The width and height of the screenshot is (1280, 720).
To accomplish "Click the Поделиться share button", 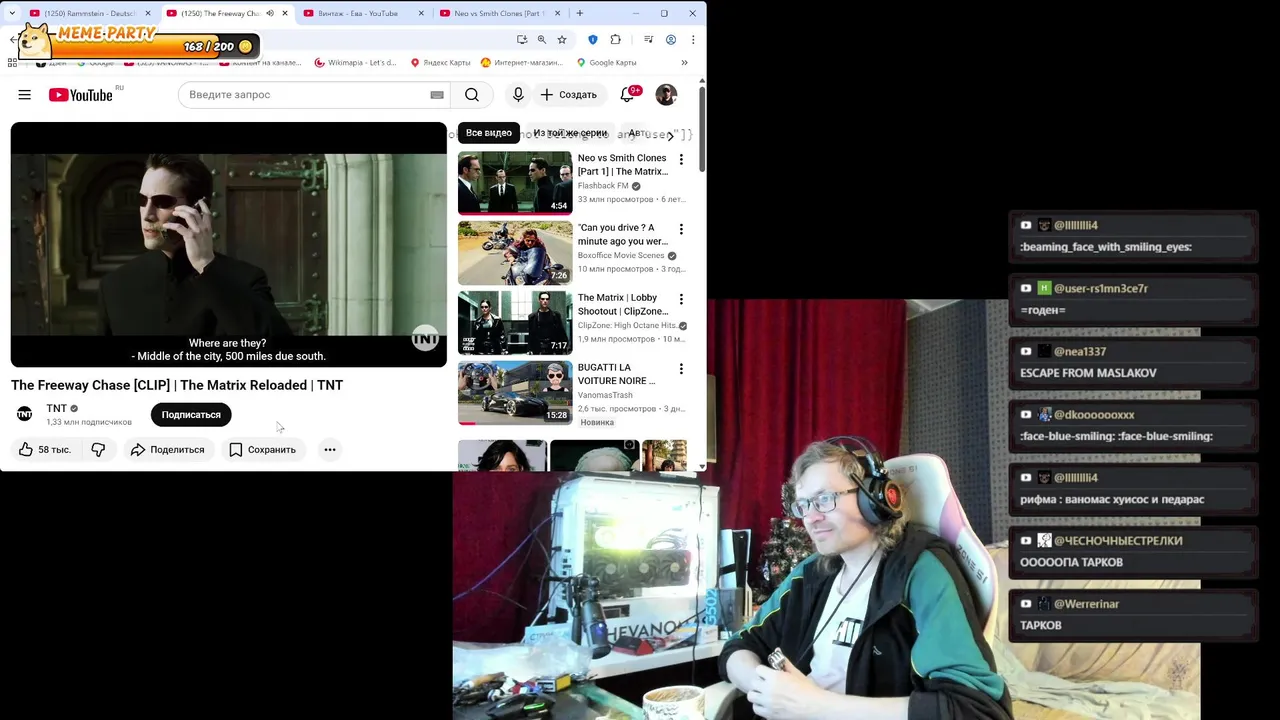I will (167, 450).
